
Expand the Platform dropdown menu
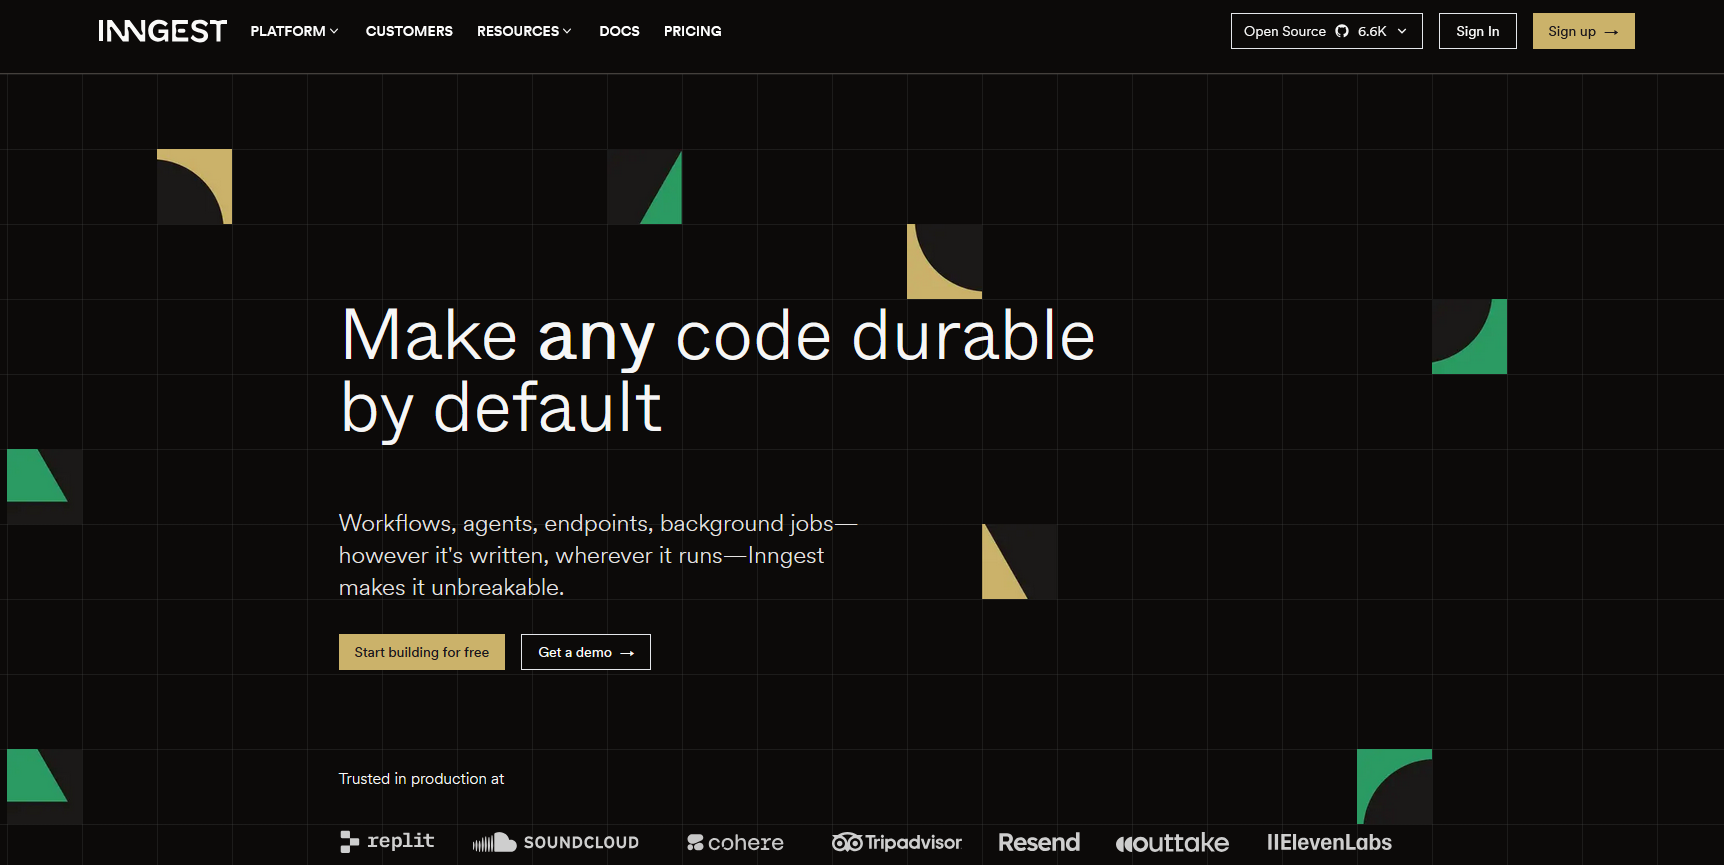(x=294, y=31)
